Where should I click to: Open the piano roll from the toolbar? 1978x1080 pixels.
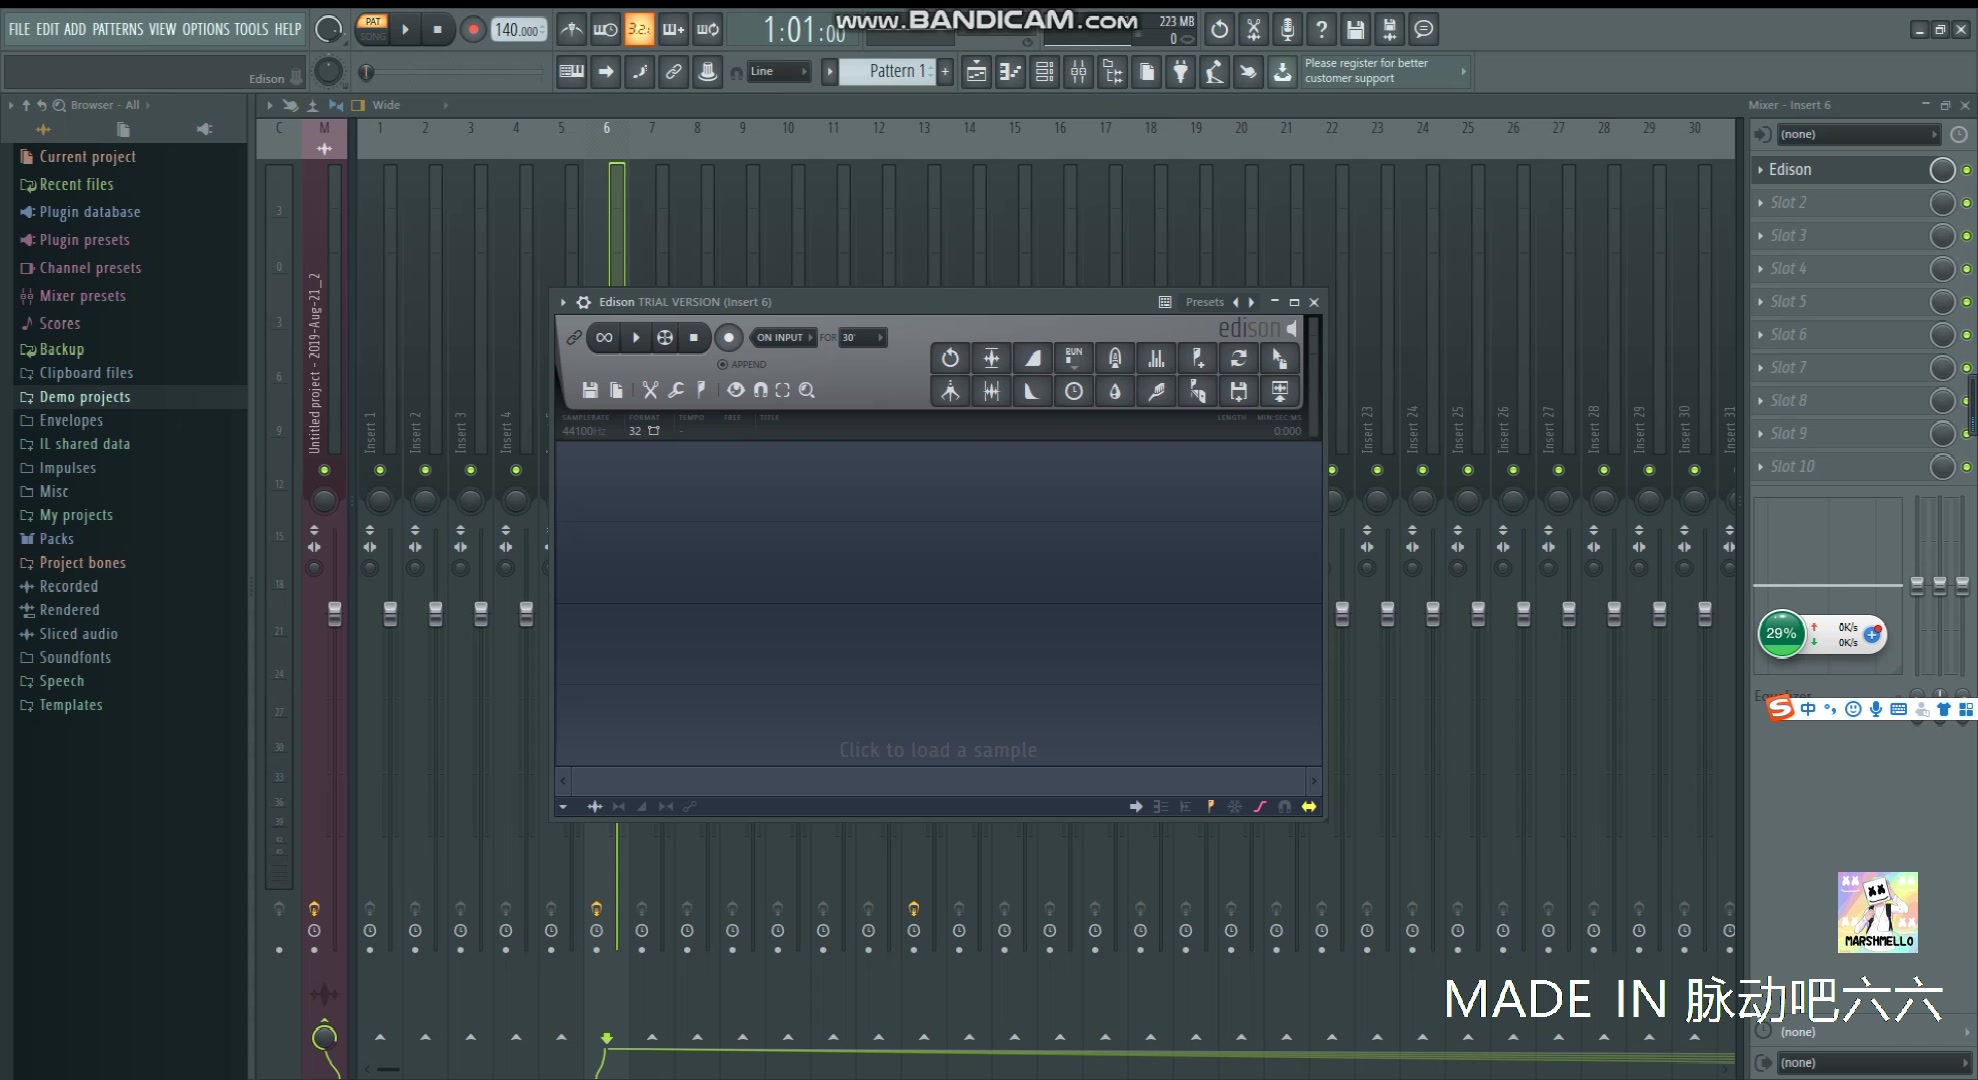click(1010, 71)
